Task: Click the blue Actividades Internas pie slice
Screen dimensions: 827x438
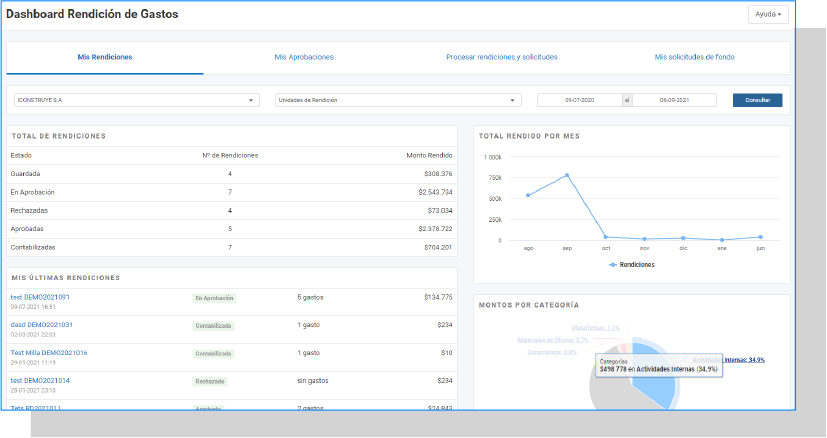Action: click(x=654, y=385)
